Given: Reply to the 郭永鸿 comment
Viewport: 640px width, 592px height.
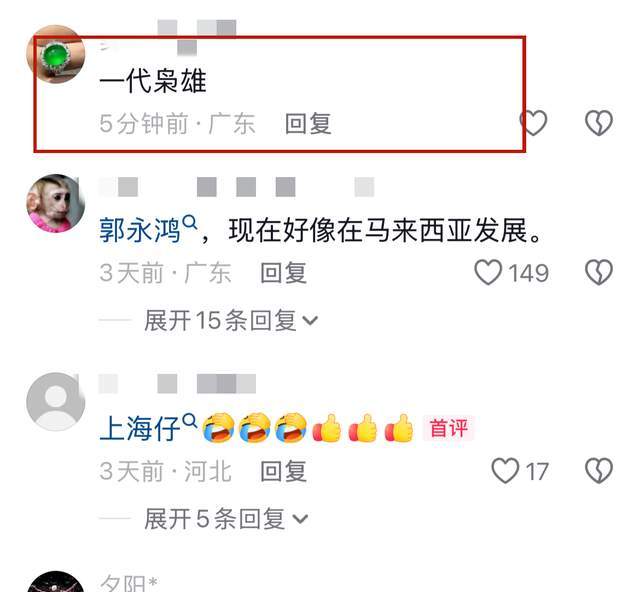Looking at the screenshot, I should (x=284, y=273).
